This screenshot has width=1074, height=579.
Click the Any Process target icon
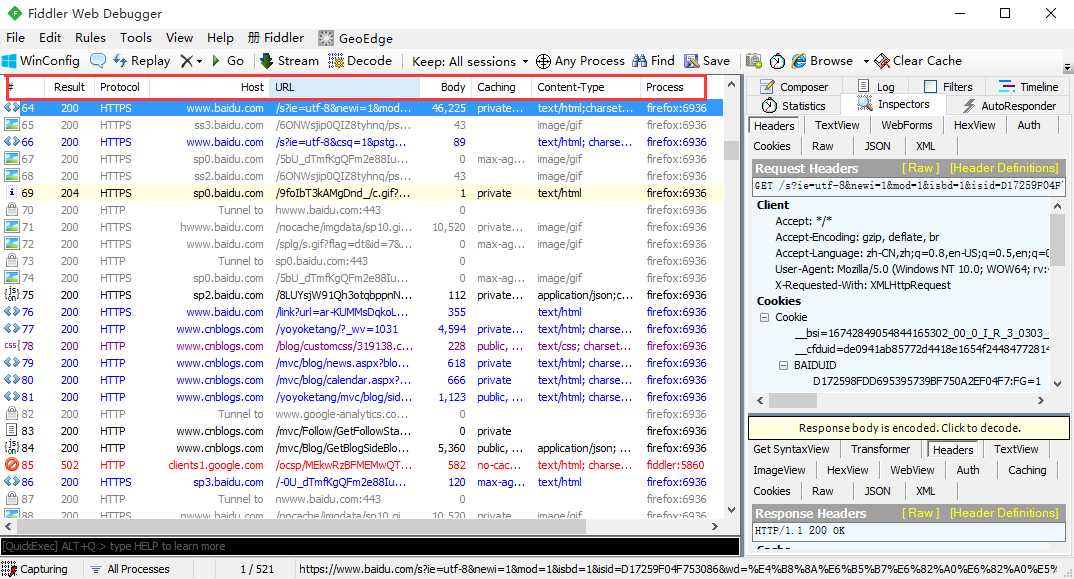(x=543, y=62)
